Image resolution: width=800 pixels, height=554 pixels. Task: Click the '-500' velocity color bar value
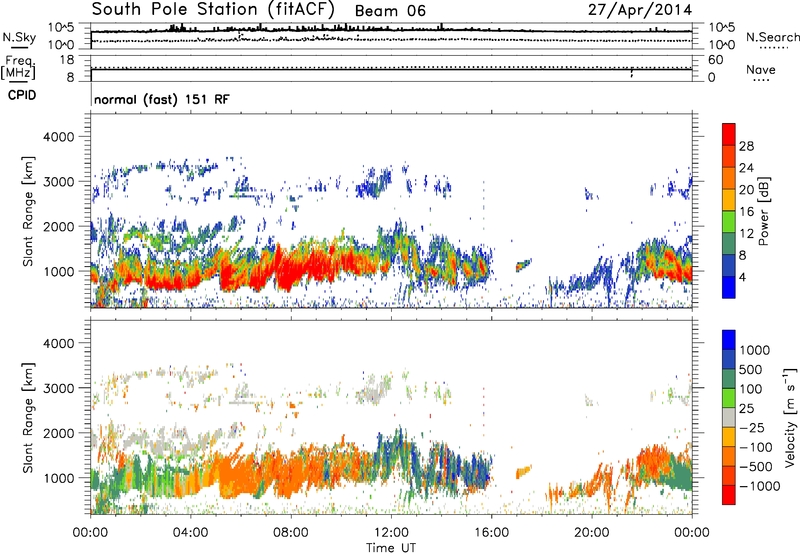click(755, 466)
